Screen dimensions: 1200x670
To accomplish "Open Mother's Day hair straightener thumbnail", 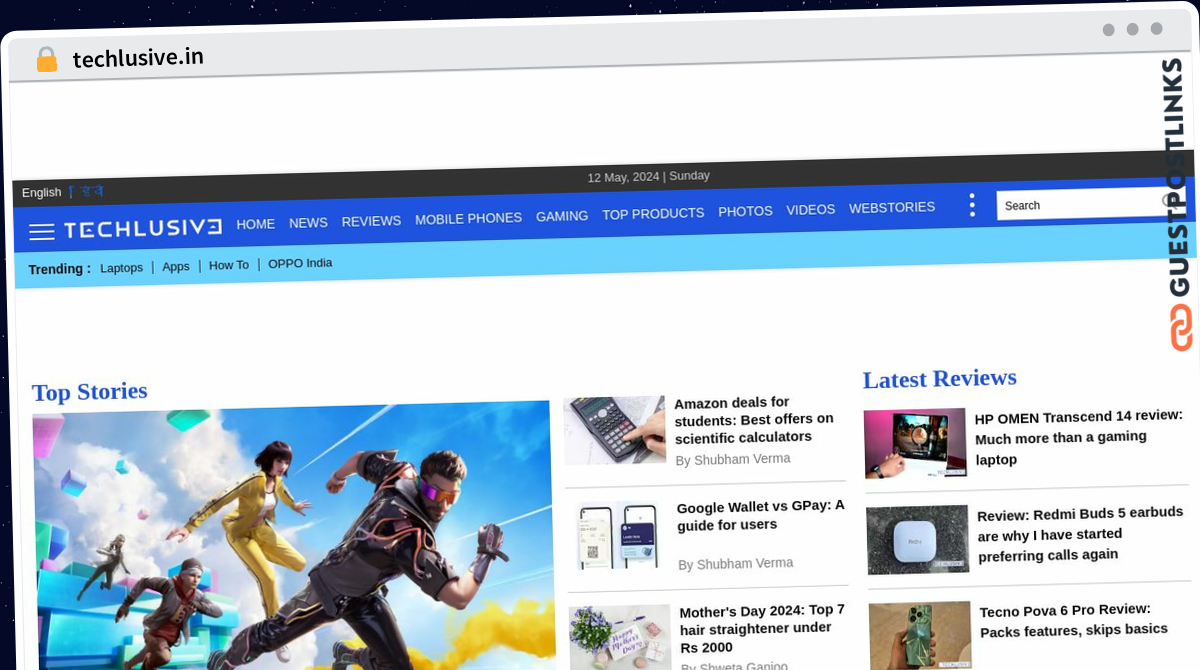I will coord(620,637).
